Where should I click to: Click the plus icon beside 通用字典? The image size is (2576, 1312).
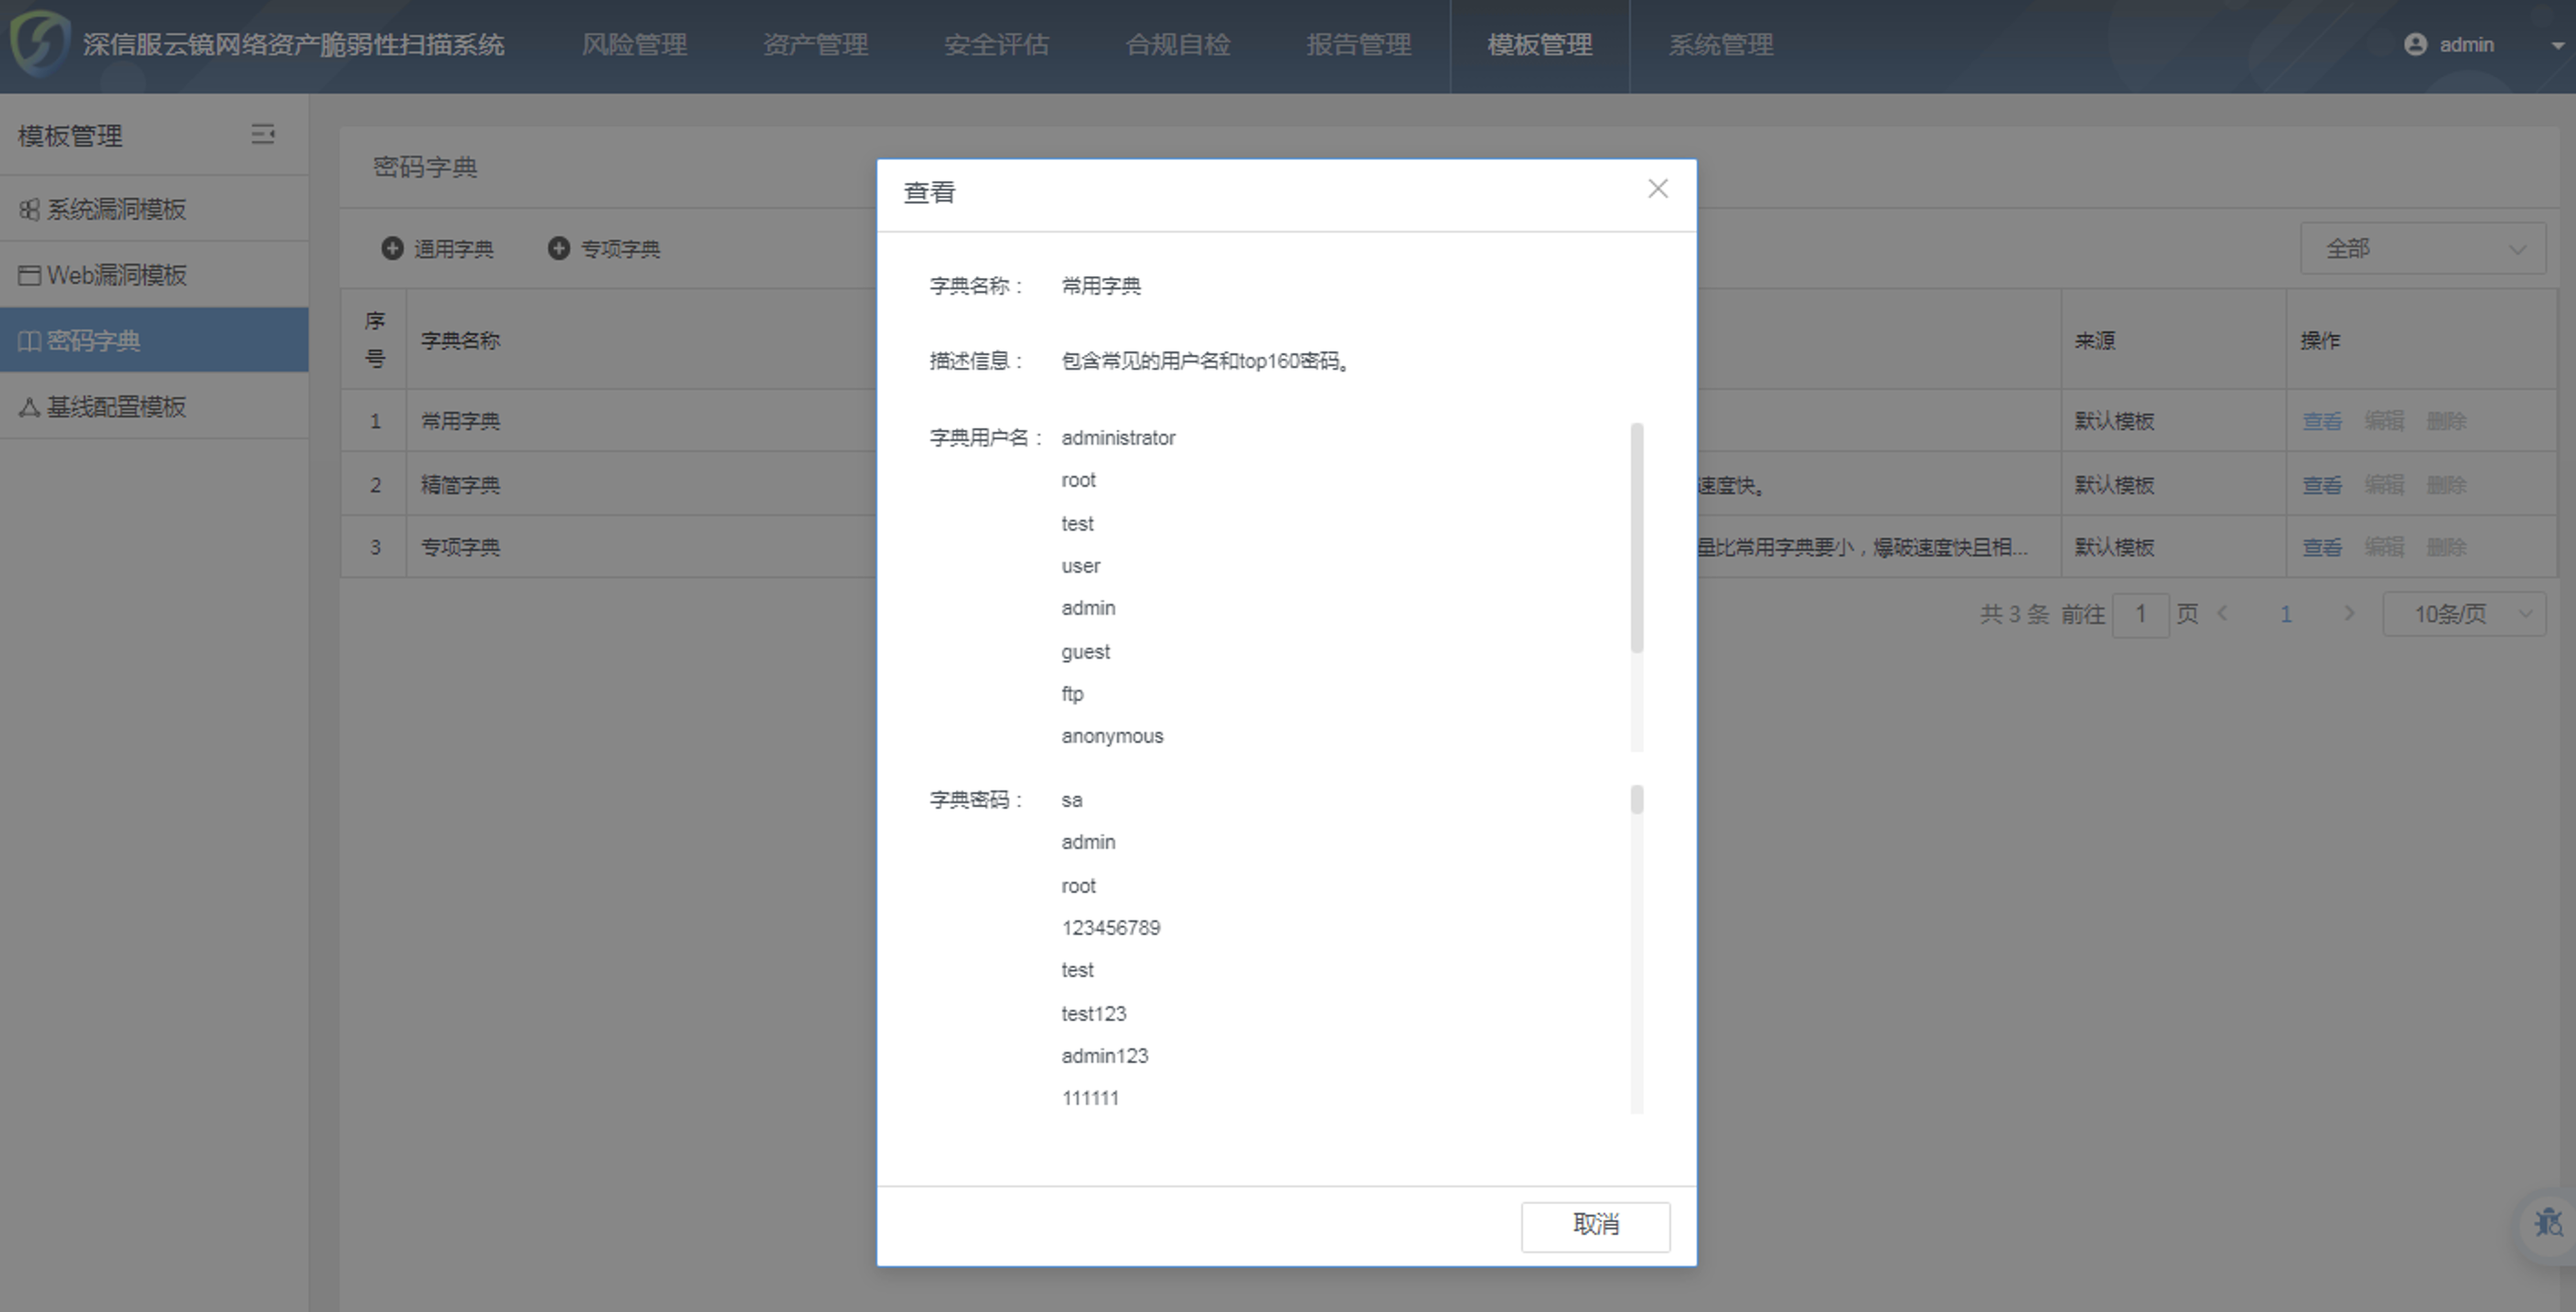click(x=392, y=248)
